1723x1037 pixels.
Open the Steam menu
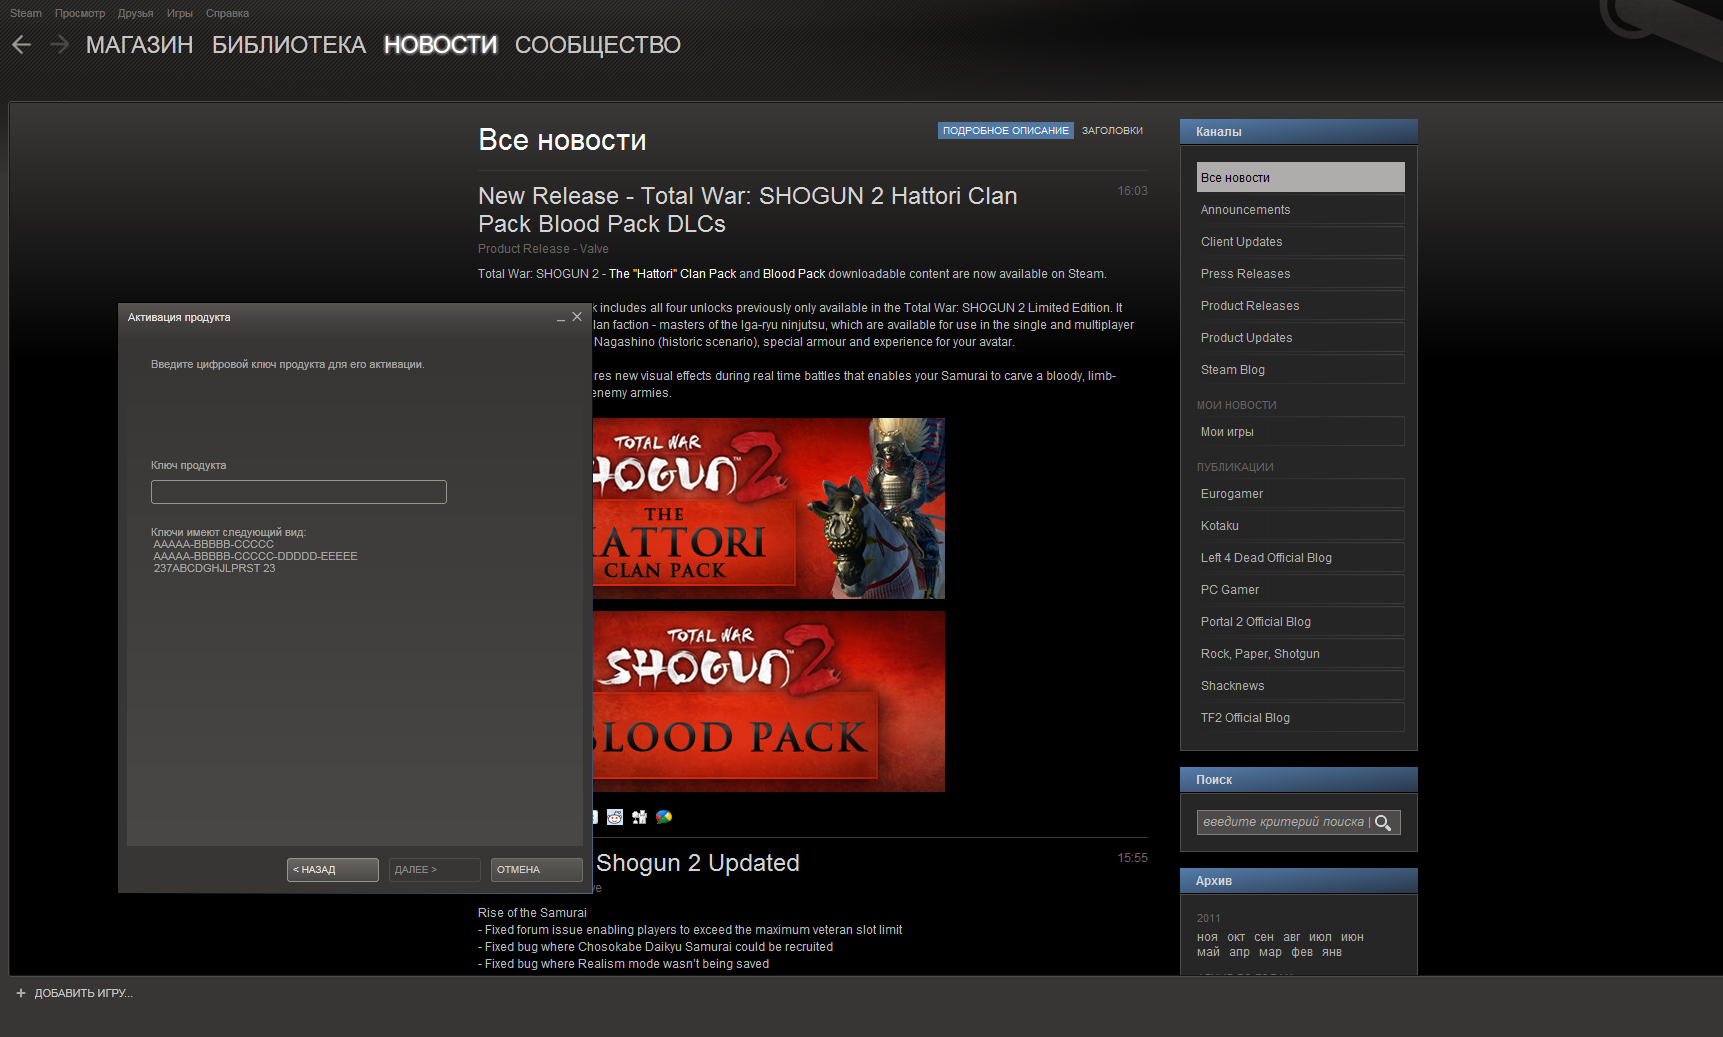(x=26, y=13)
